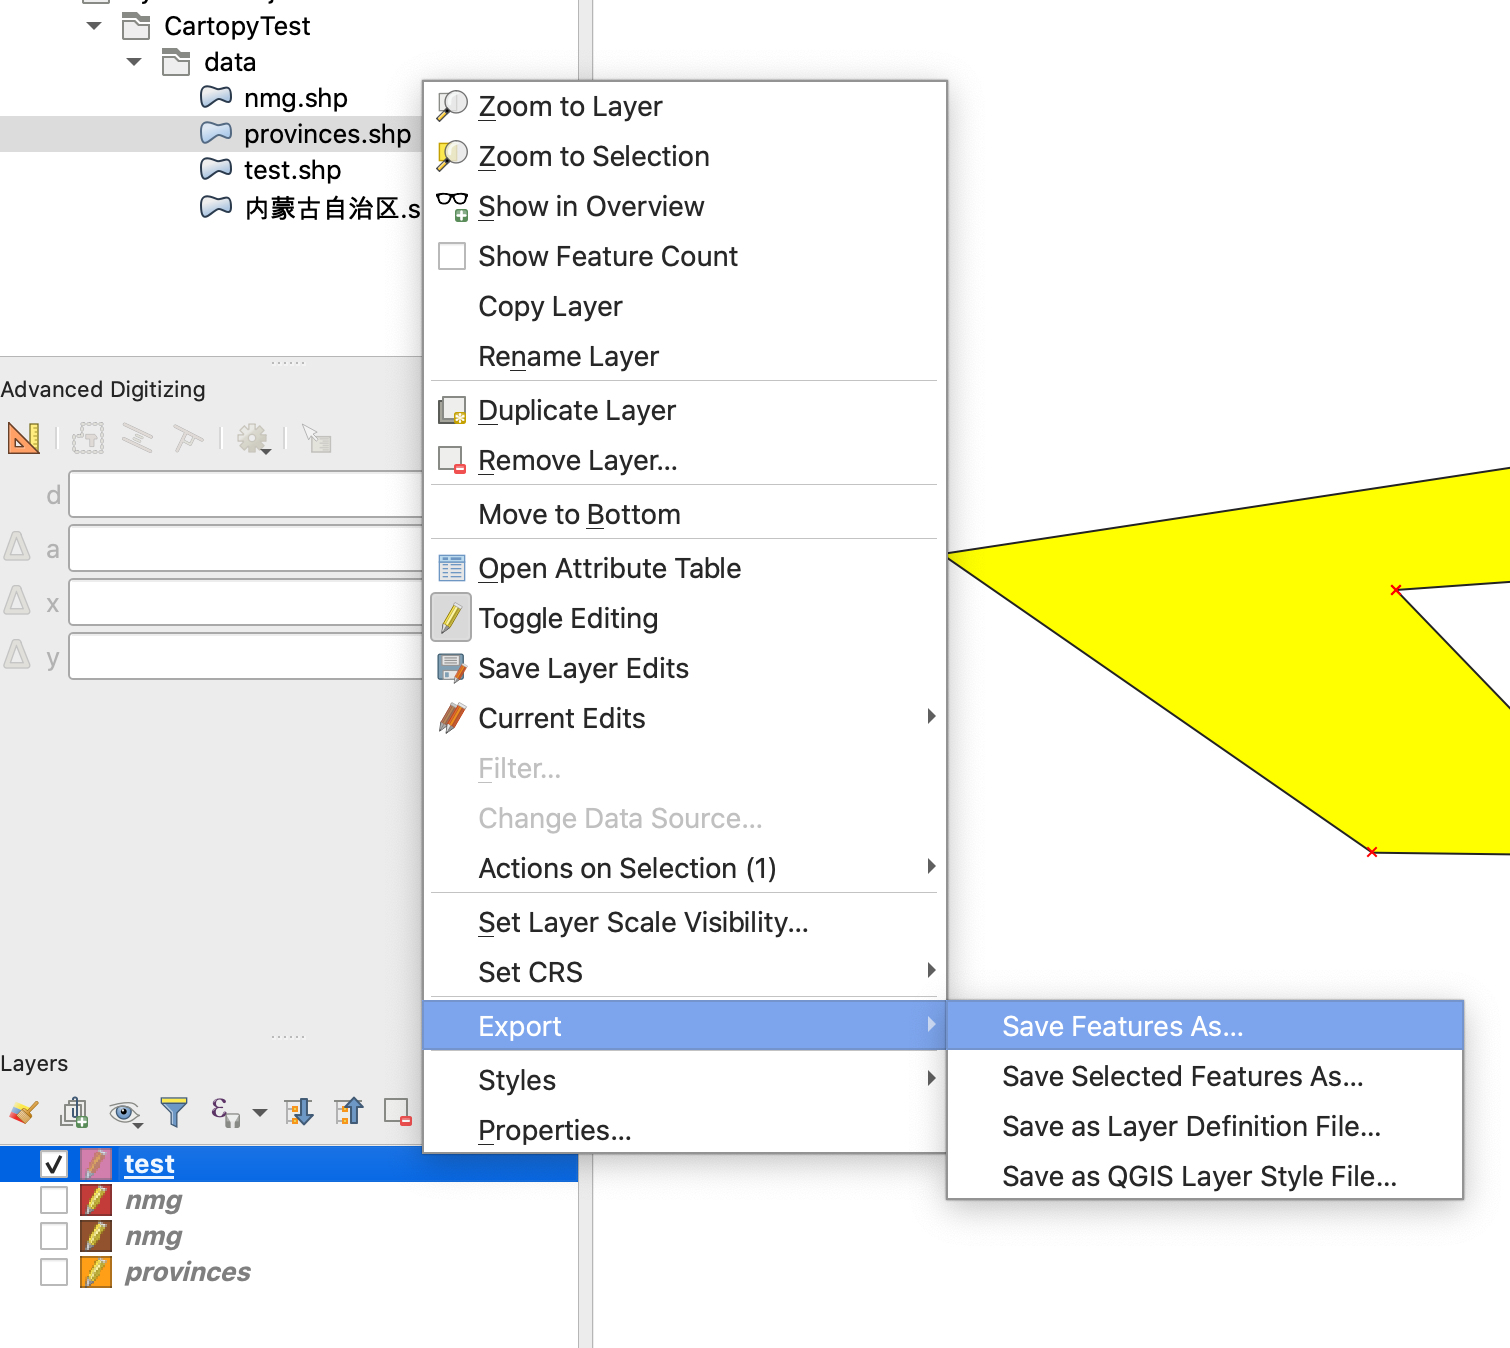The height and width of the screenshot is (1348, 1510).
Task: Expand the Current Edits submenu
Action: point(684,718)
